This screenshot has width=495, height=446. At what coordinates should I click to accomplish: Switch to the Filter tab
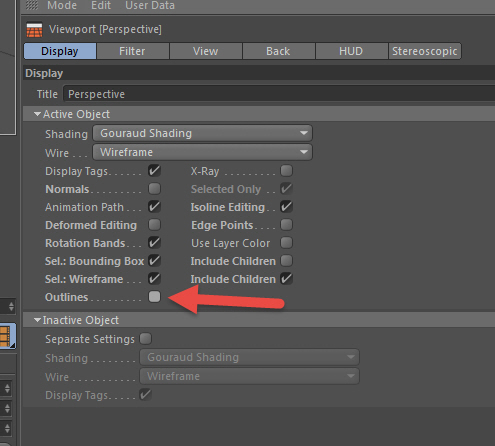pos(132,51)
